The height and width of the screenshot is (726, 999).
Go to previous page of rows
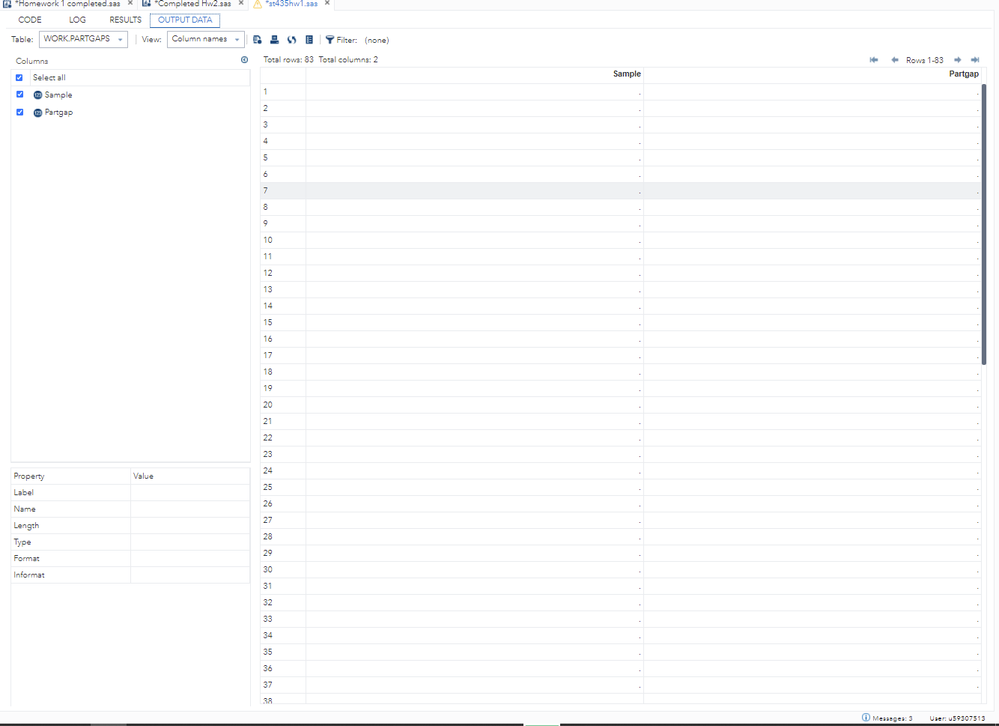coord(895,60)
